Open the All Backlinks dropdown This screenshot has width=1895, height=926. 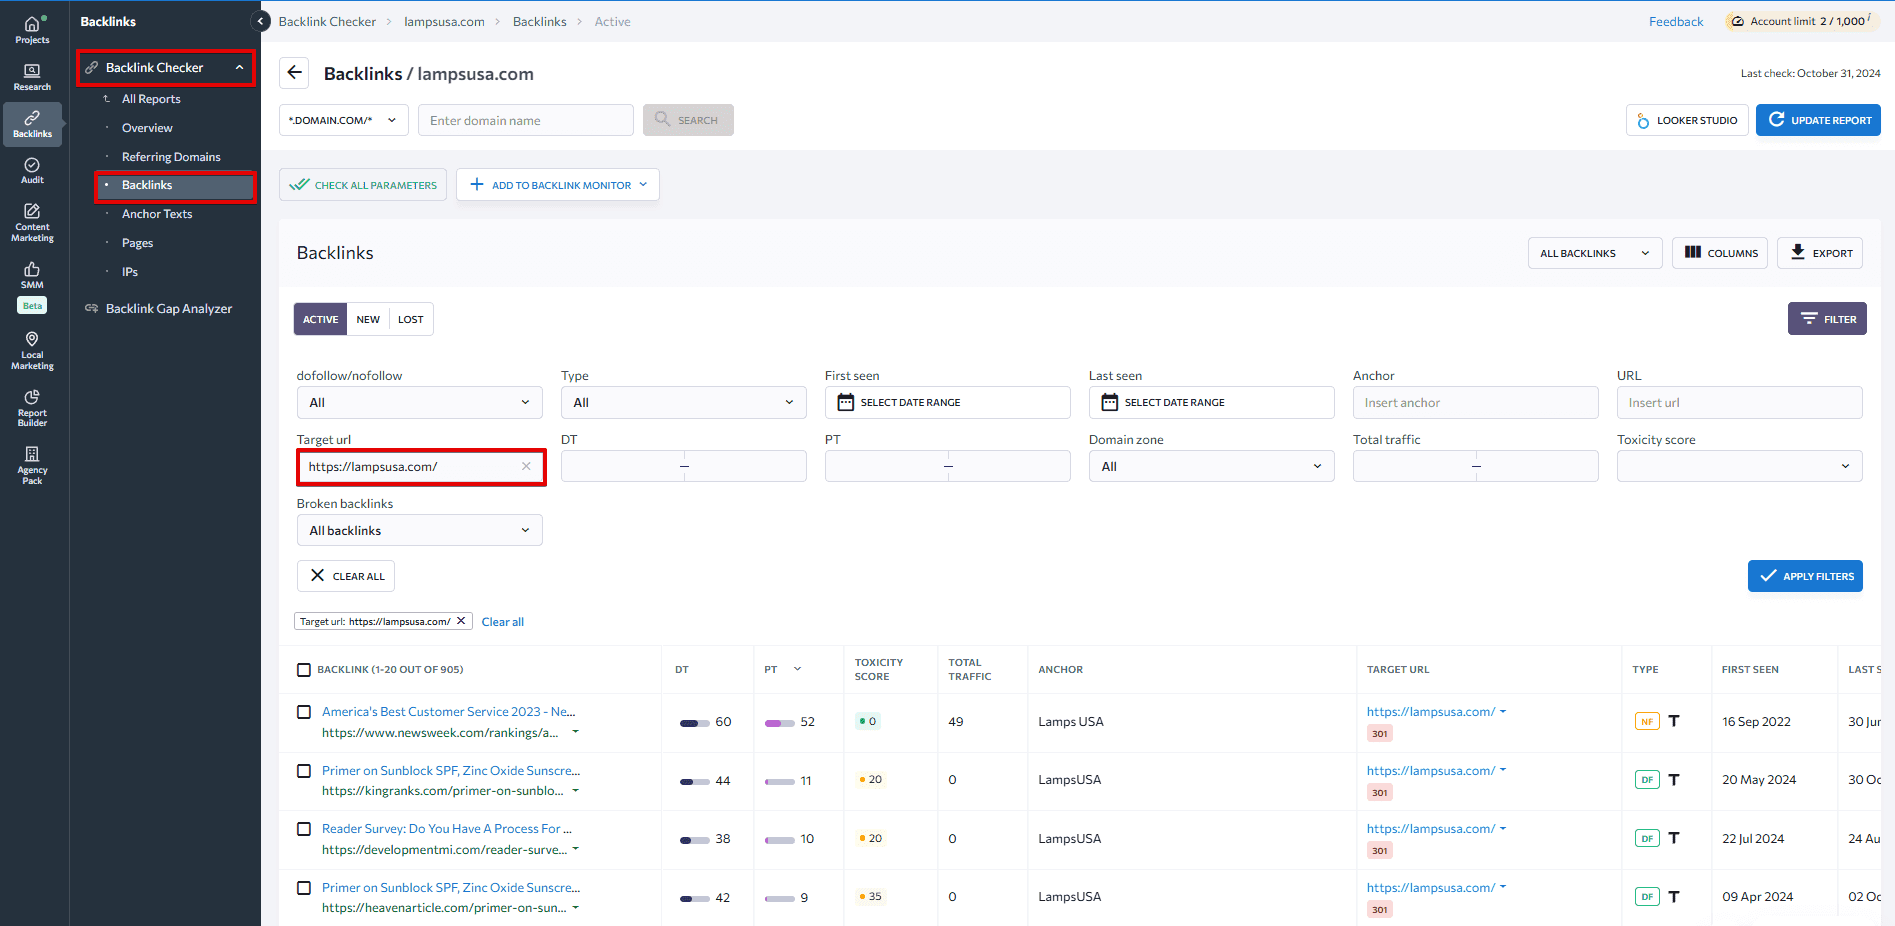point(1595,253)
